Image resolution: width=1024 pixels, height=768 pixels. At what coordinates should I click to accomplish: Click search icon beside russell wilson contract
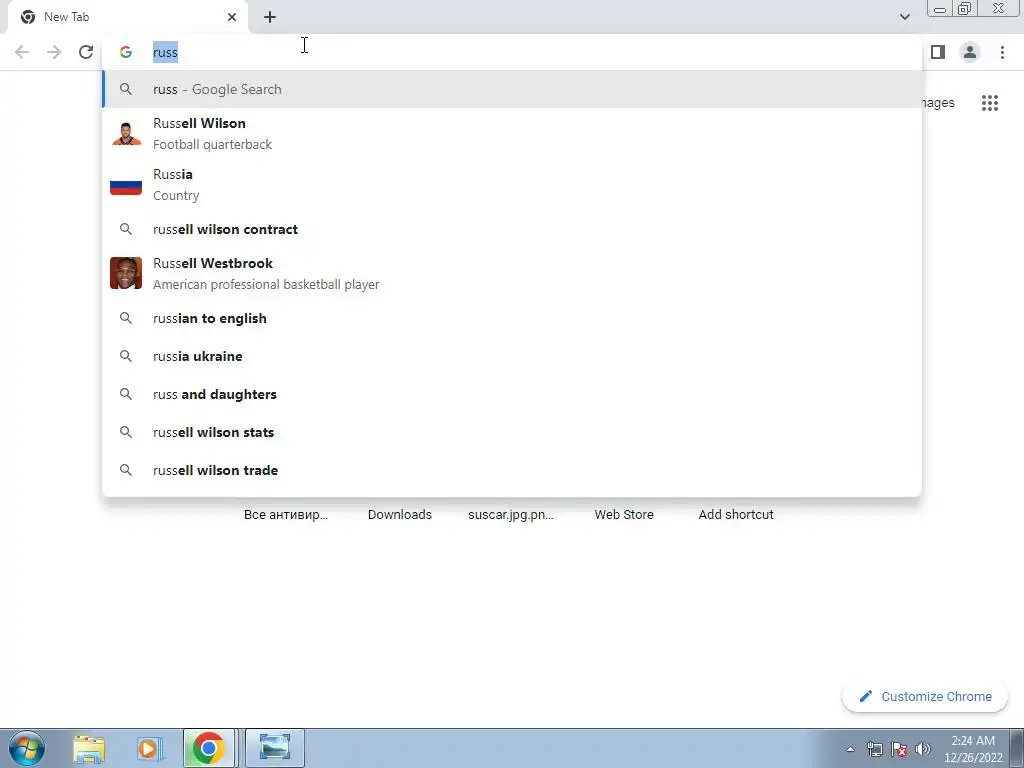click(126, 229)
